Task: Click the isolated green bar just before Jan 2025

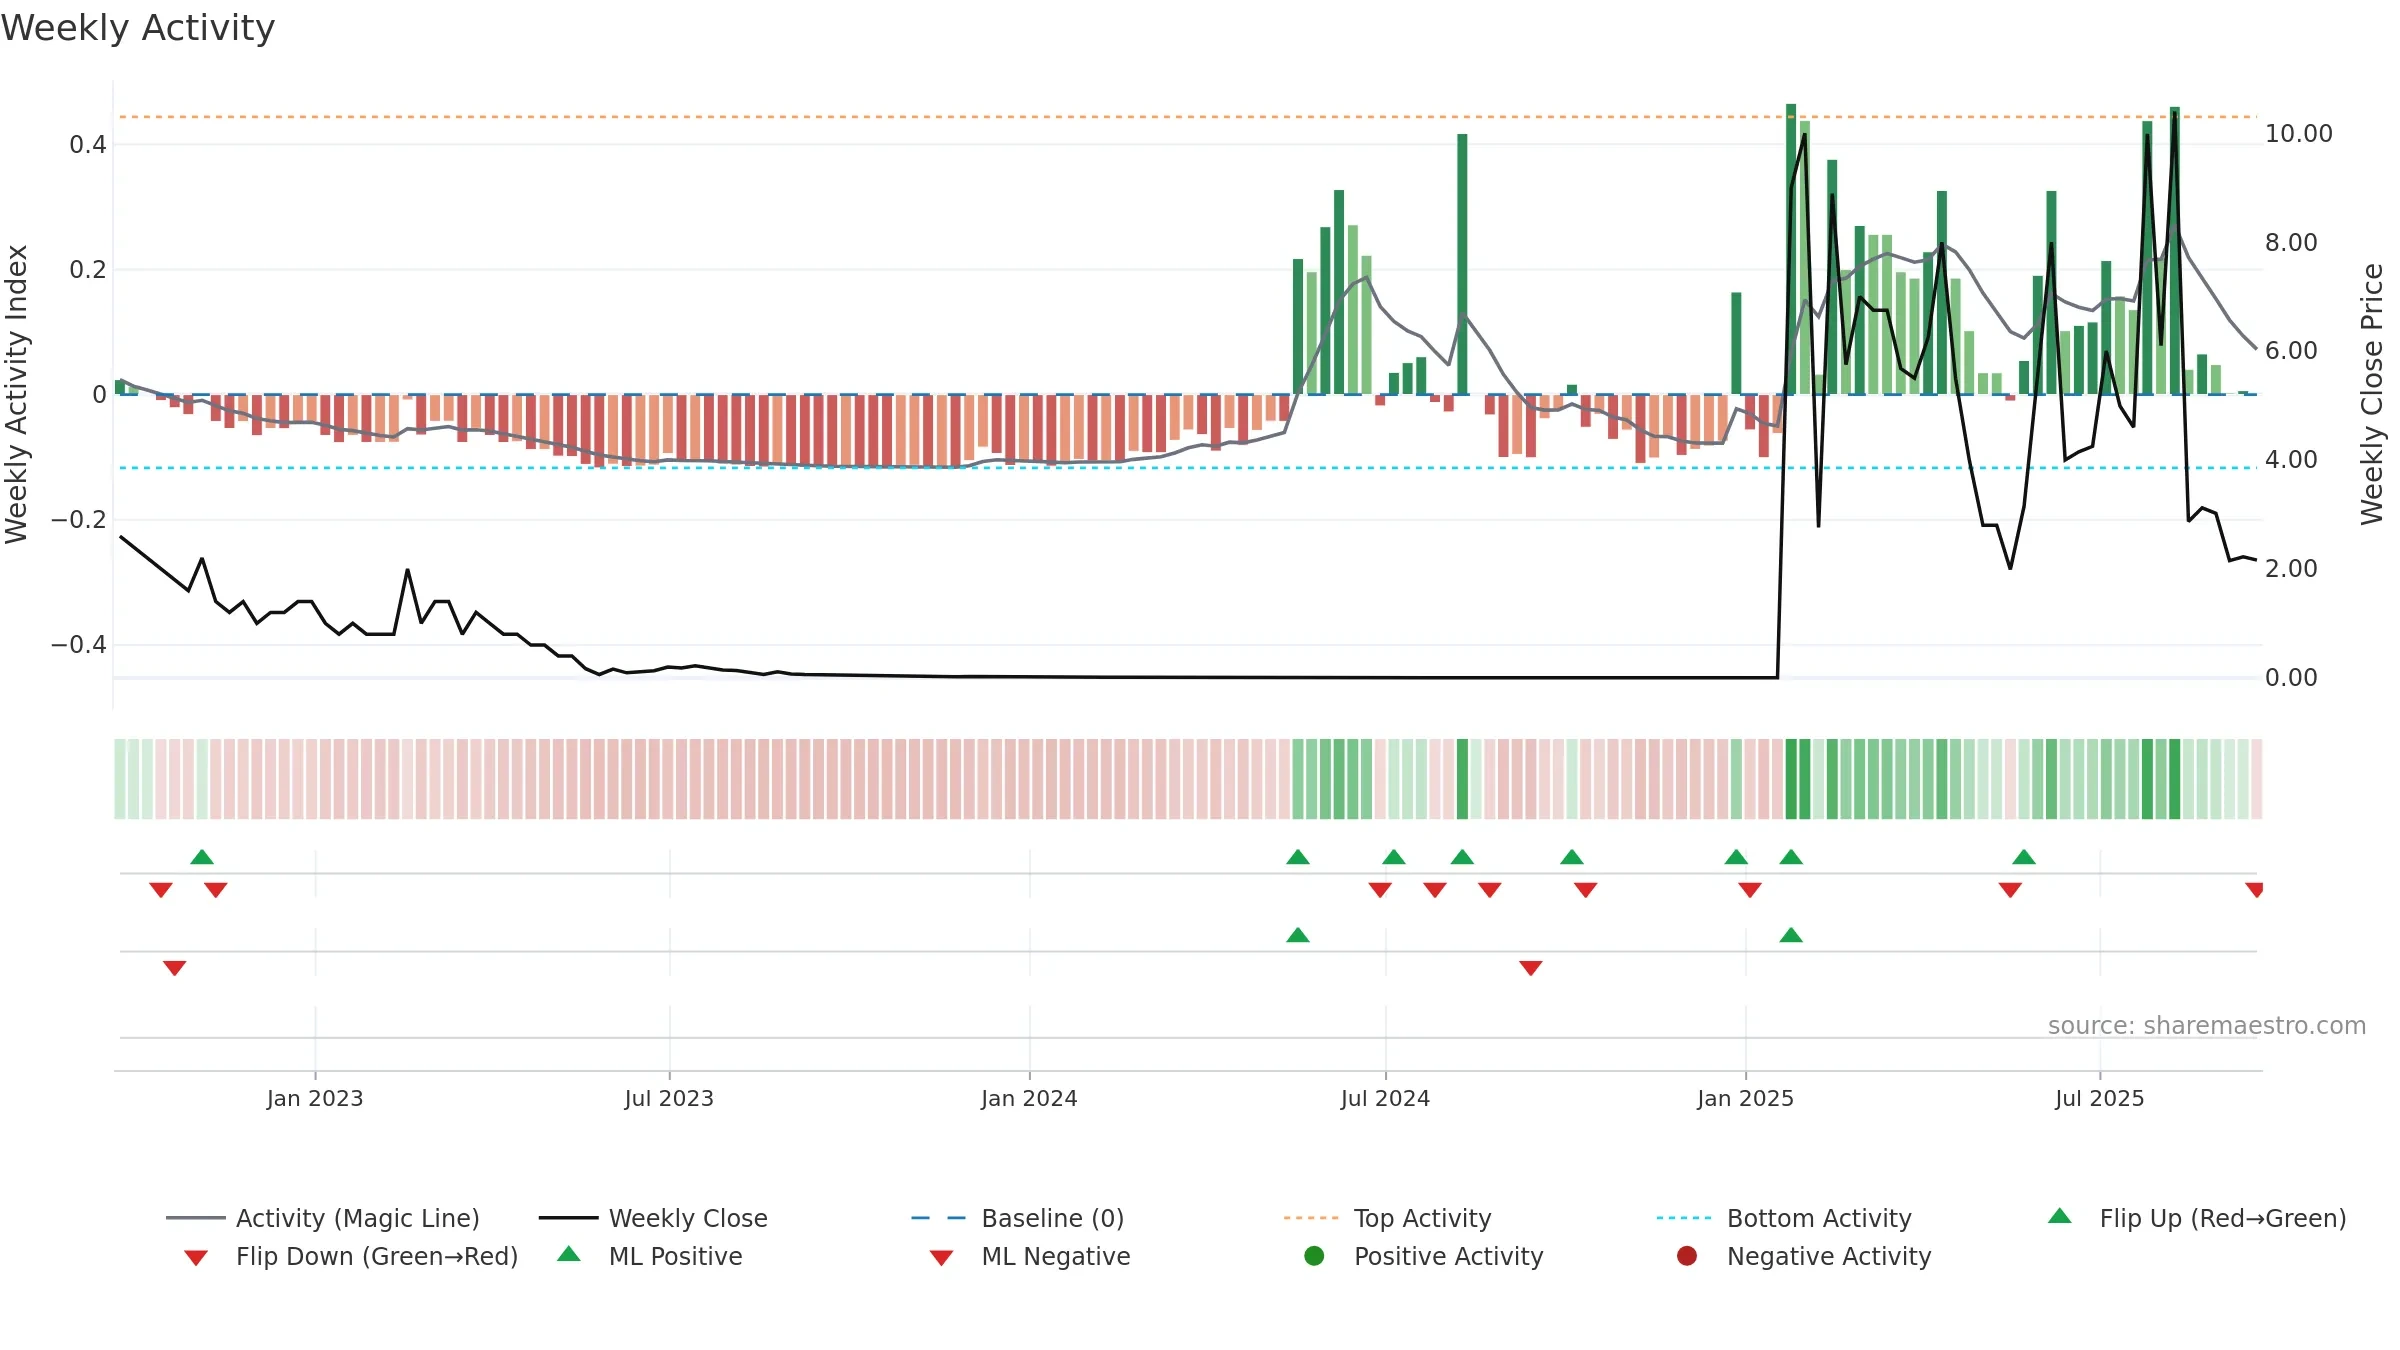Action: (x=1736, y=343)
